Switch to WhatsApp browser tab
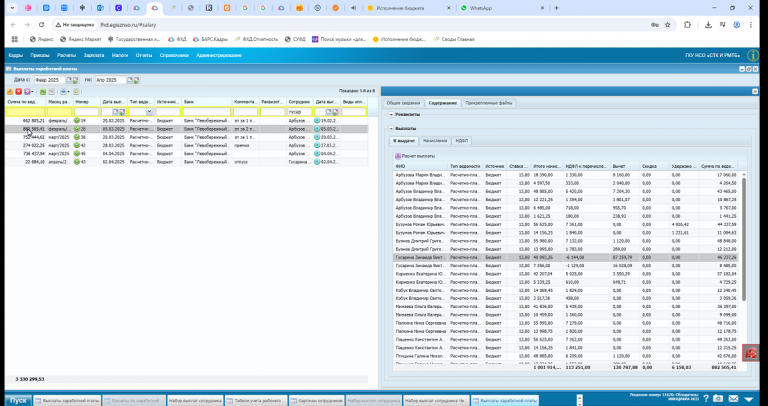 point(502,8)
